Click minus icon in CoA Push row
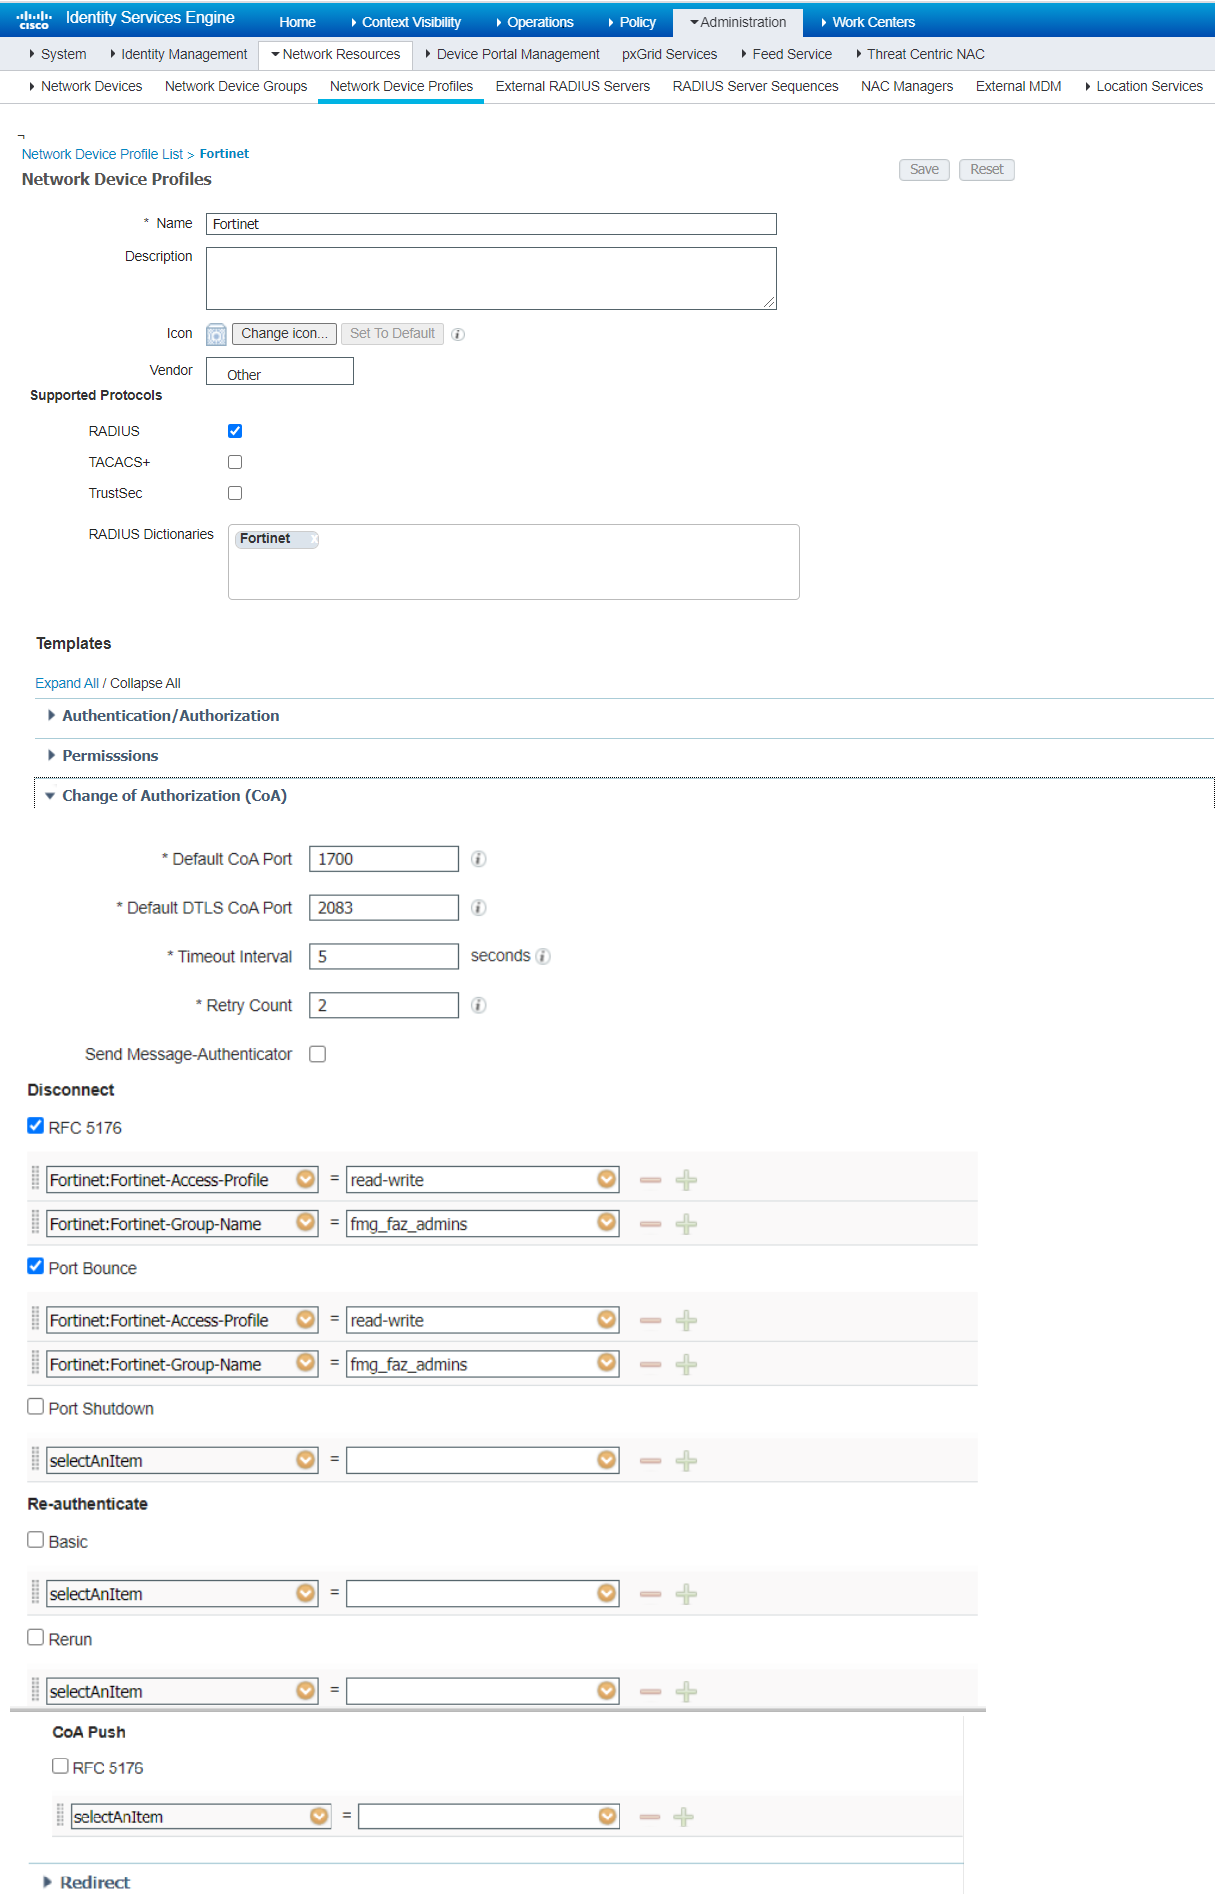 click(650, 1817)
